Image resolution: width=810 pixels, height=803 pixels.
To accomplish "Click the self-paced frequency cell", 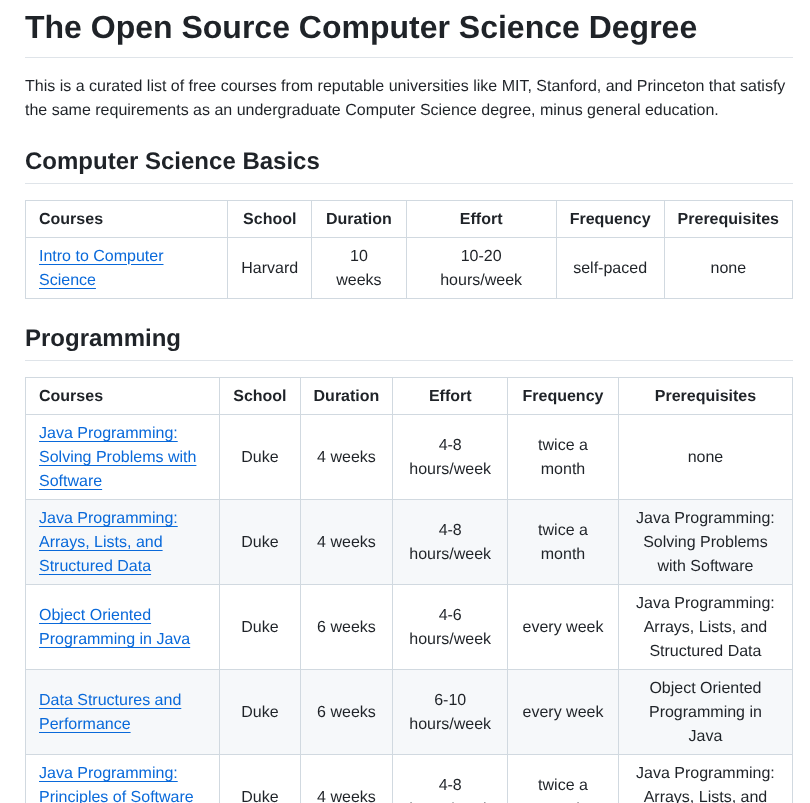I will pyautogui.click(x=610, y=268).
